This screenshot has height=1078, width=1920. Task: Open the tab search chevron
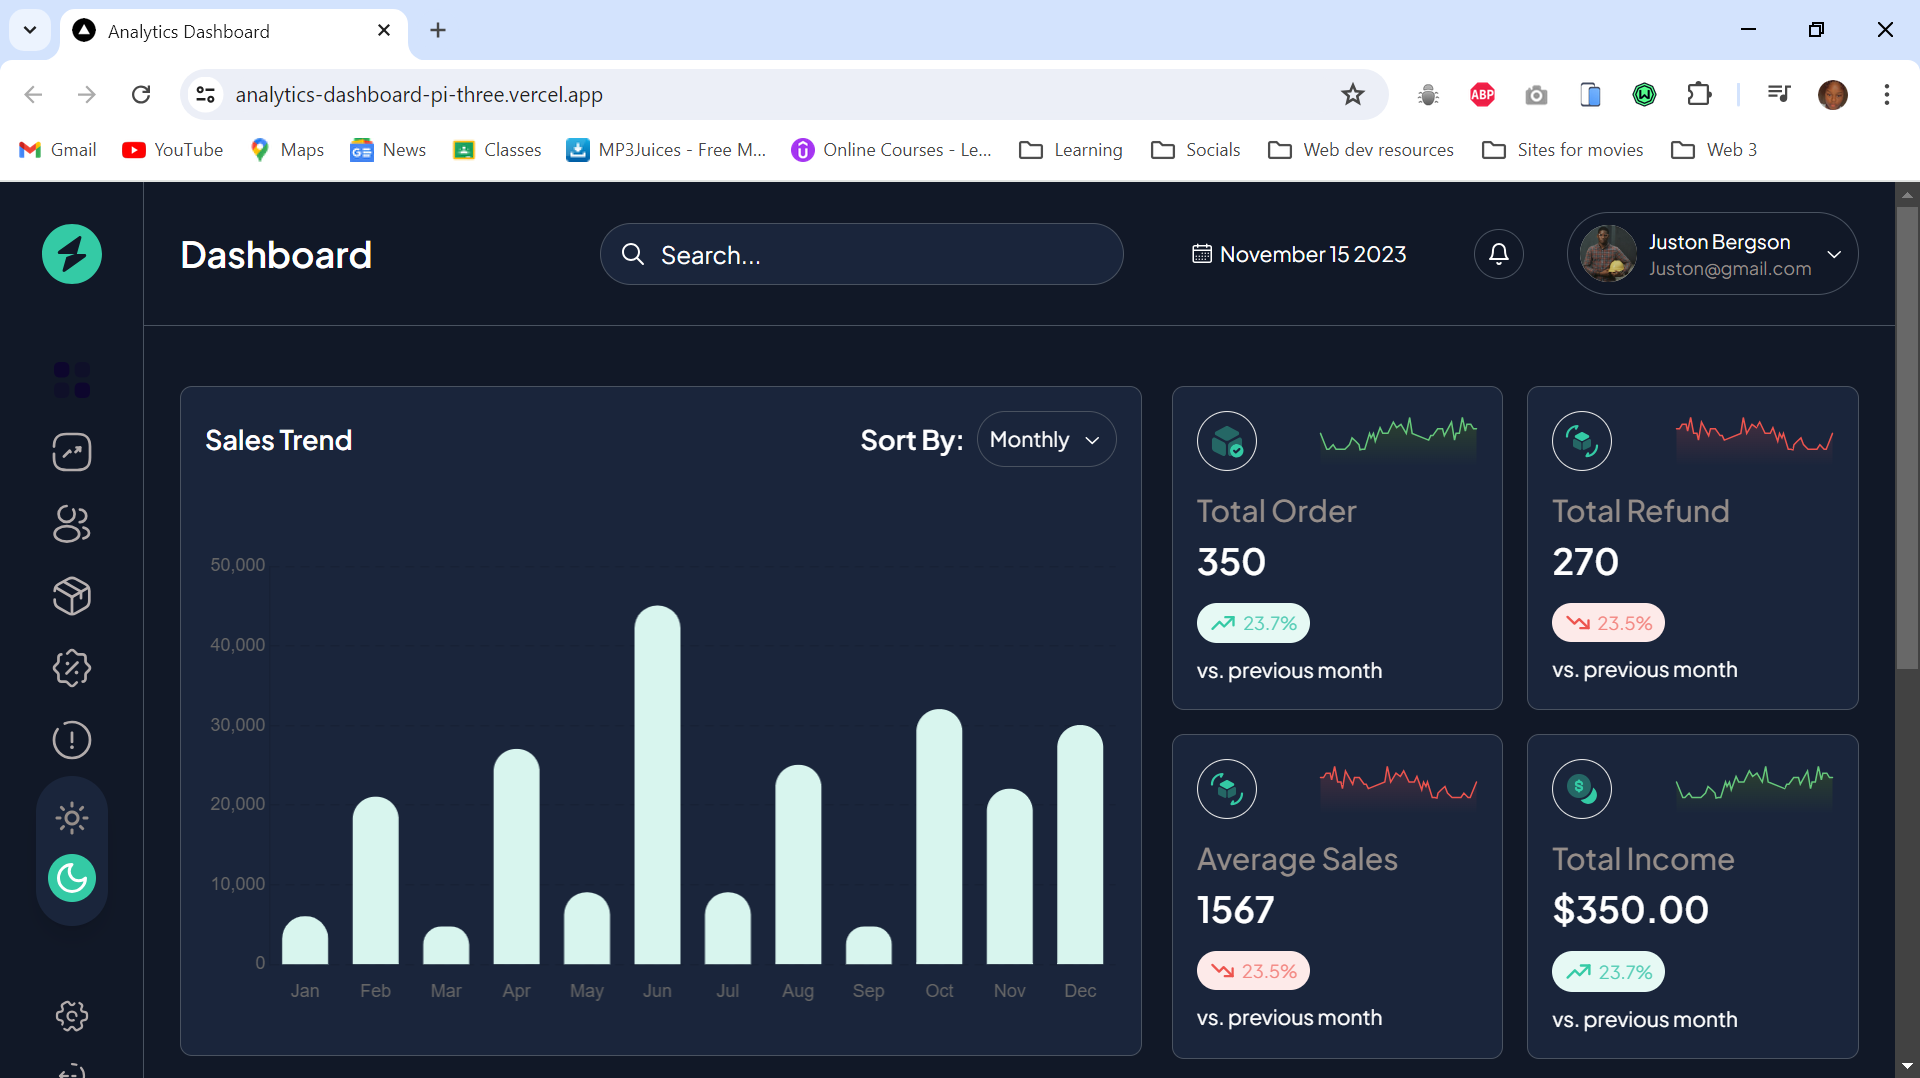point(30,30)
